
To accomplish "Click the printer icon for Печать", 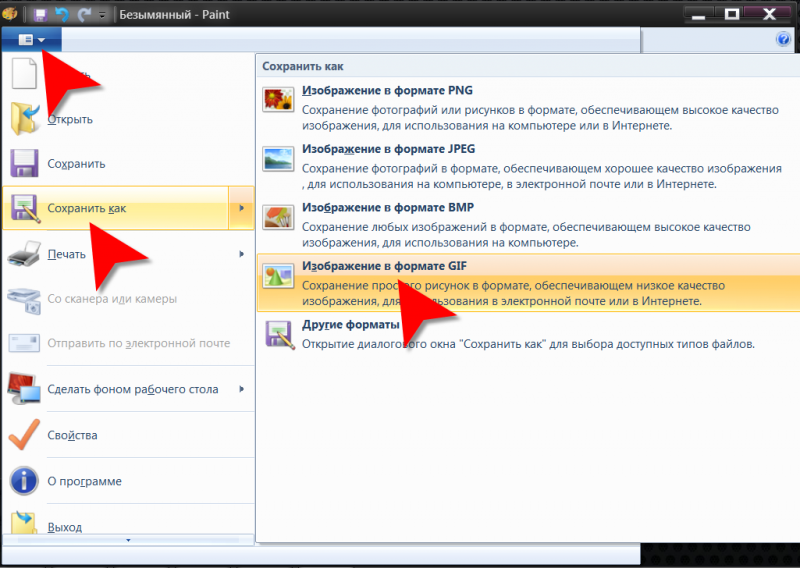I will [x=24, y=254].
